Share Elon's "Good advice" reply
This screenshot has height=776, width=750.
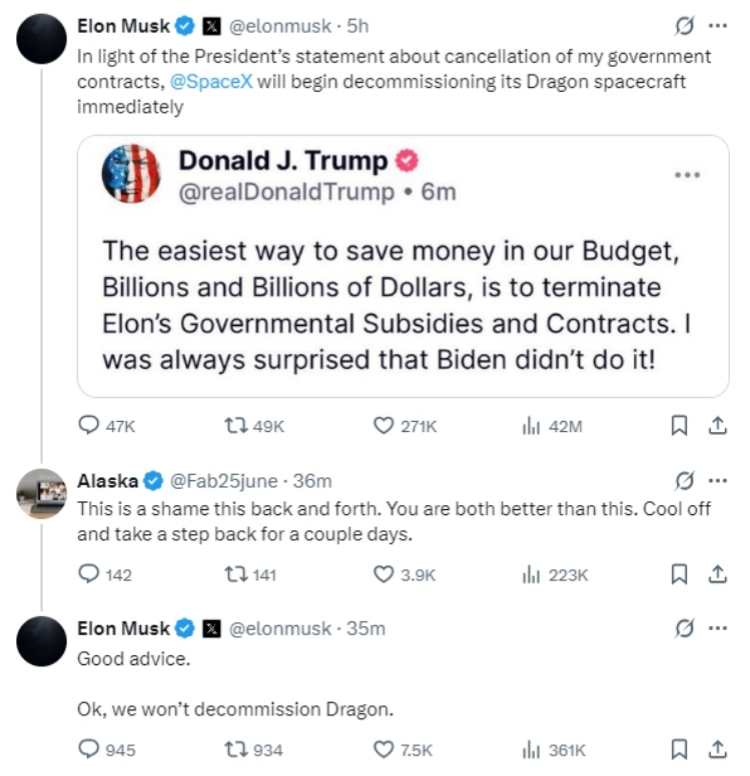click(717, 749)
